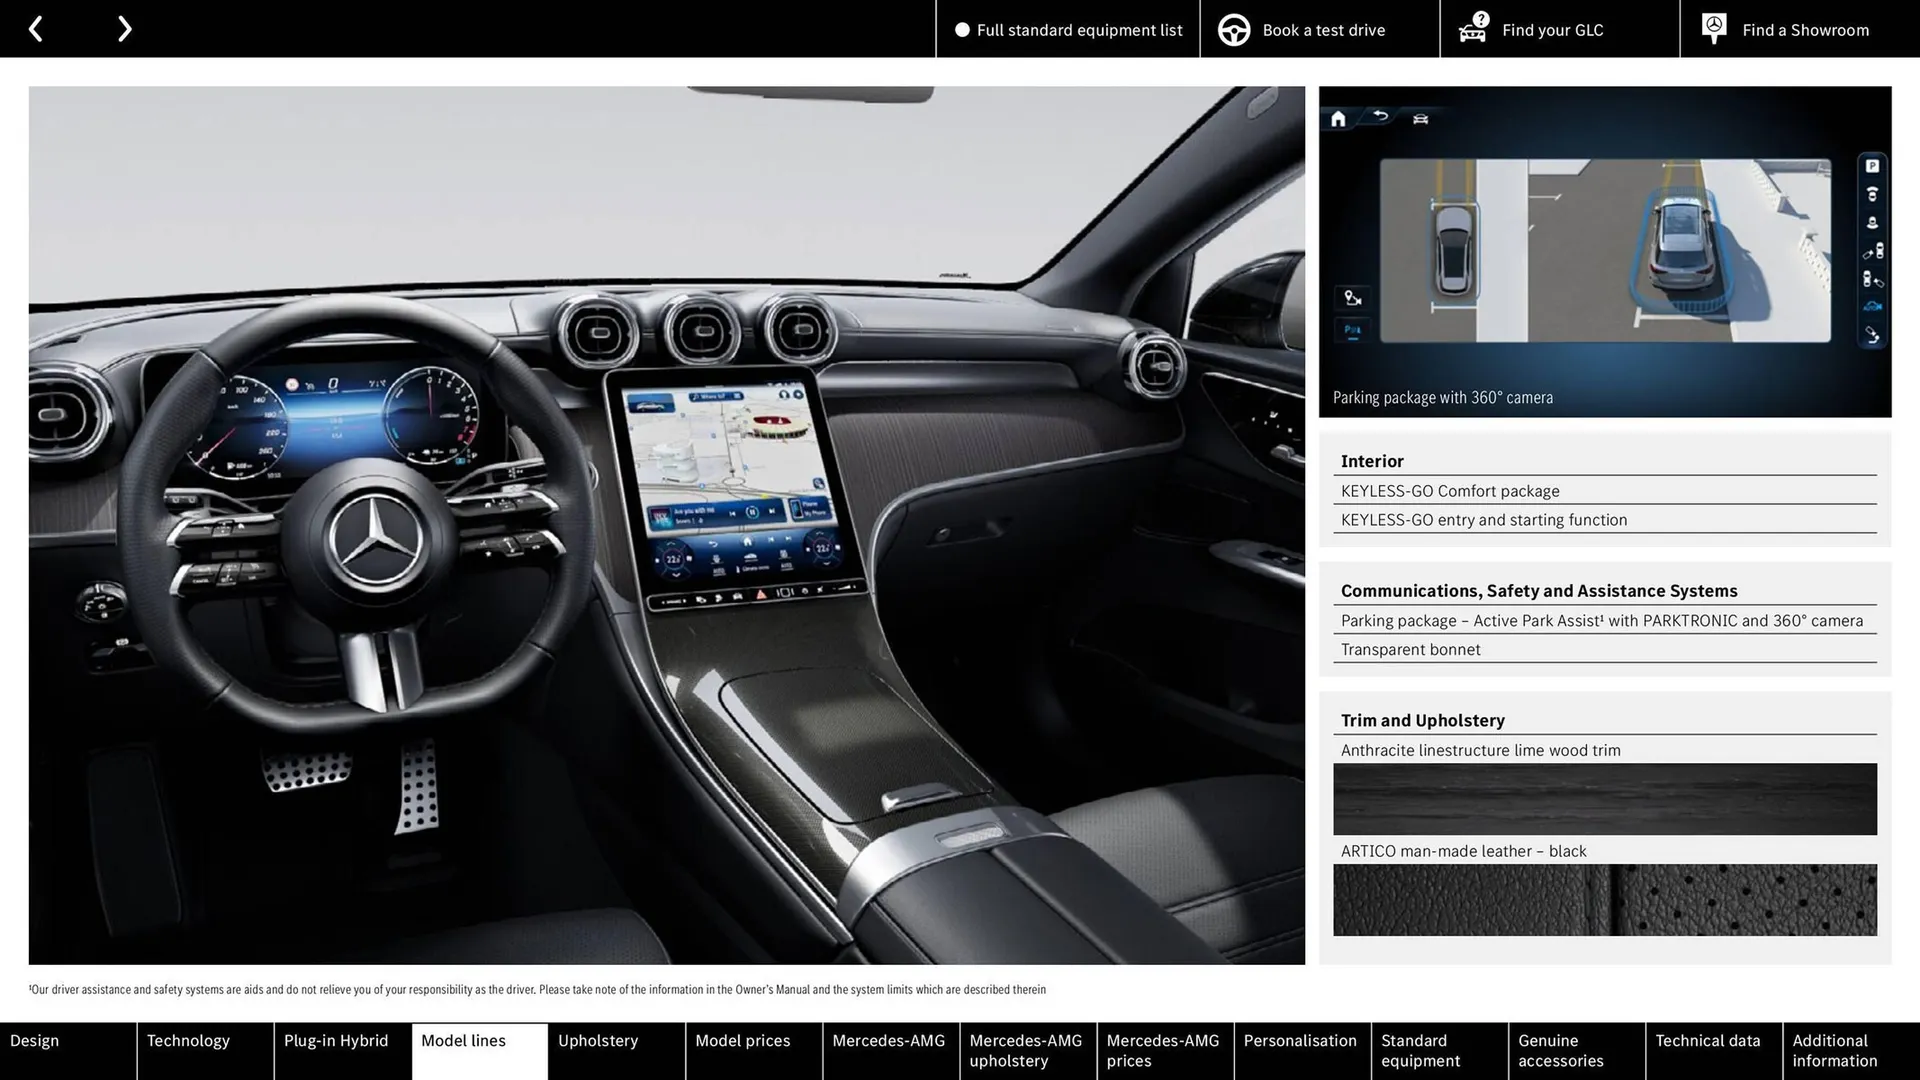Click the car question-mark icon next to Find your GLC
Viewport: 1920px width, 1080px height.
[1473, 26]
